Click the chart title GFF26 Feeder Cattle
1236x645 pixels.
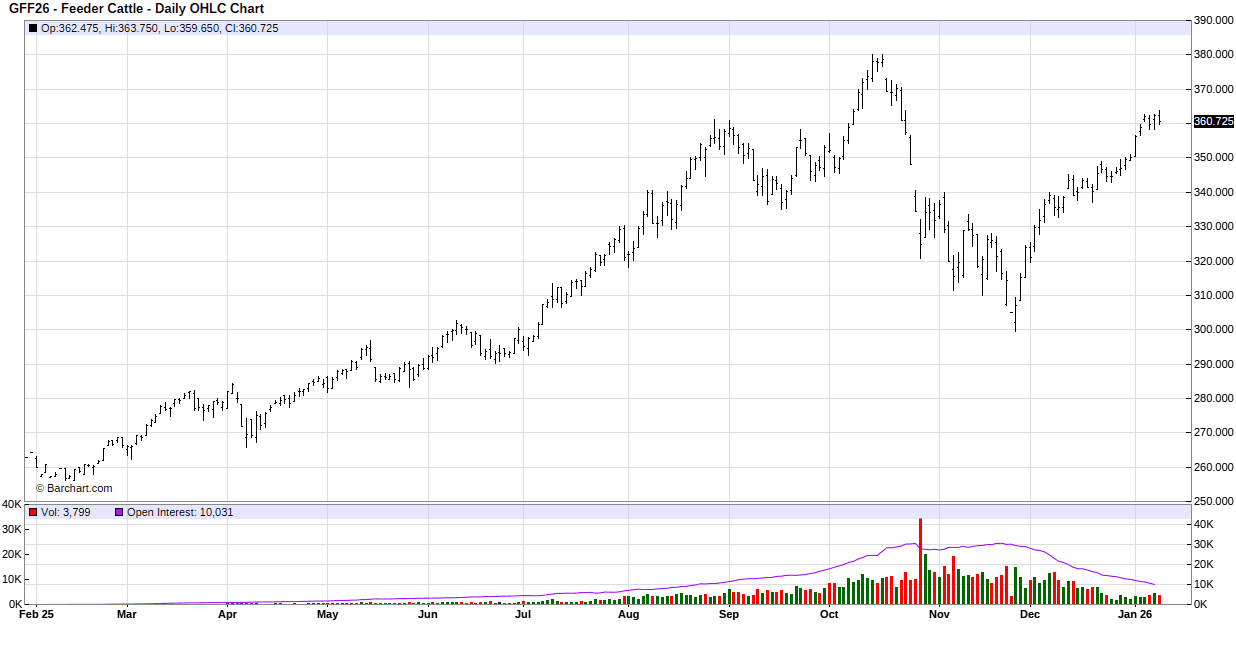click(136, 8)
